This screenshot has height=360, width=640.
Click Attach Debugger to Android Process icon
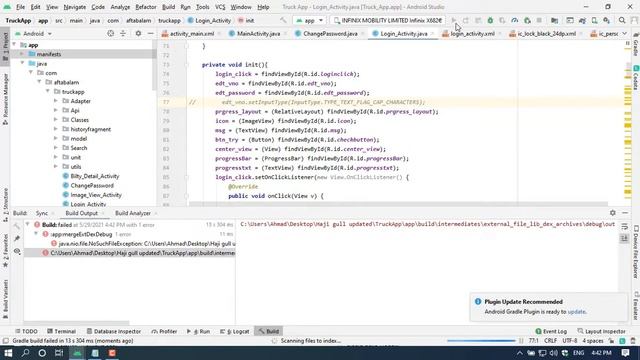coord(527,20)
